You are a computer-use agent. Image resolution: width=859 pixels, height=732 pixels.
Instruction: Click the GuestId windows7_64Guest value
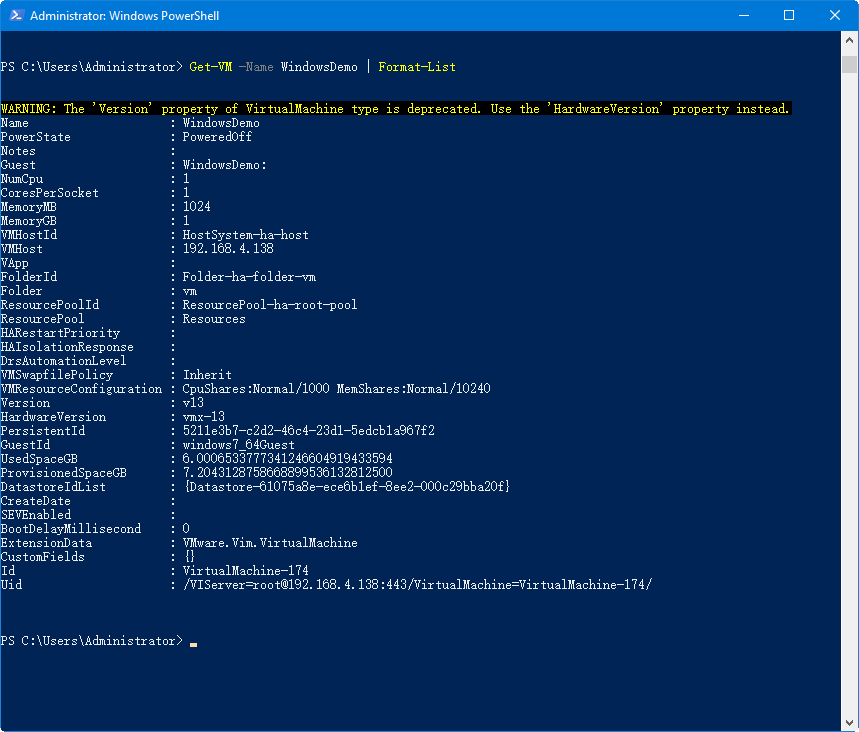tap(238, 445)
